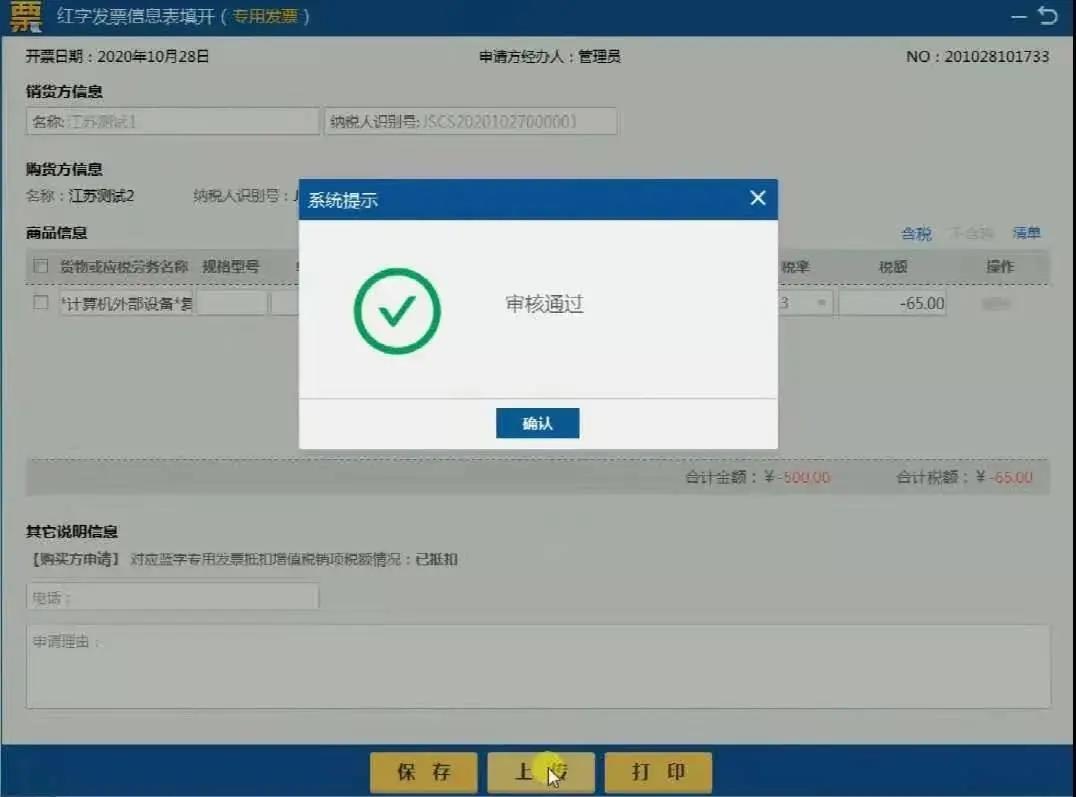The width and height of the screenshot is (1076, 797).
Task: Click the 上传 button
Action: point(540,771)
